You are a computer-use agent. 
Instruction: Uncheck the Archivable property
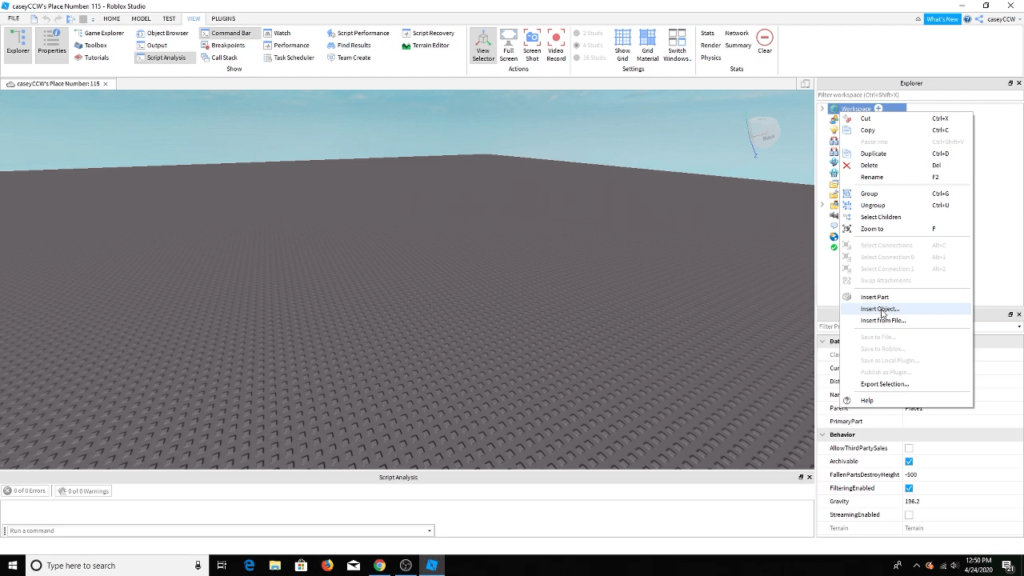(909, 461)
